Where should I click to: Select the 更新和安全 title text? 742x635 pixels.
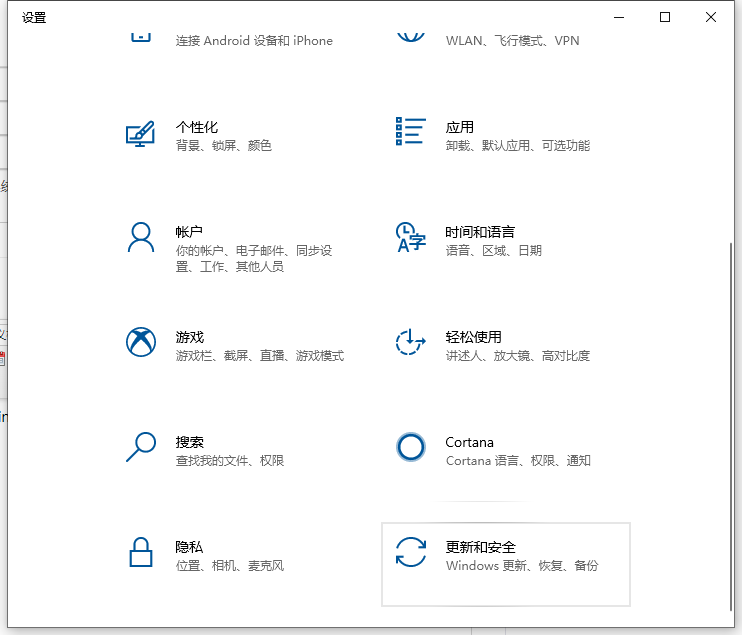[480, 547]
